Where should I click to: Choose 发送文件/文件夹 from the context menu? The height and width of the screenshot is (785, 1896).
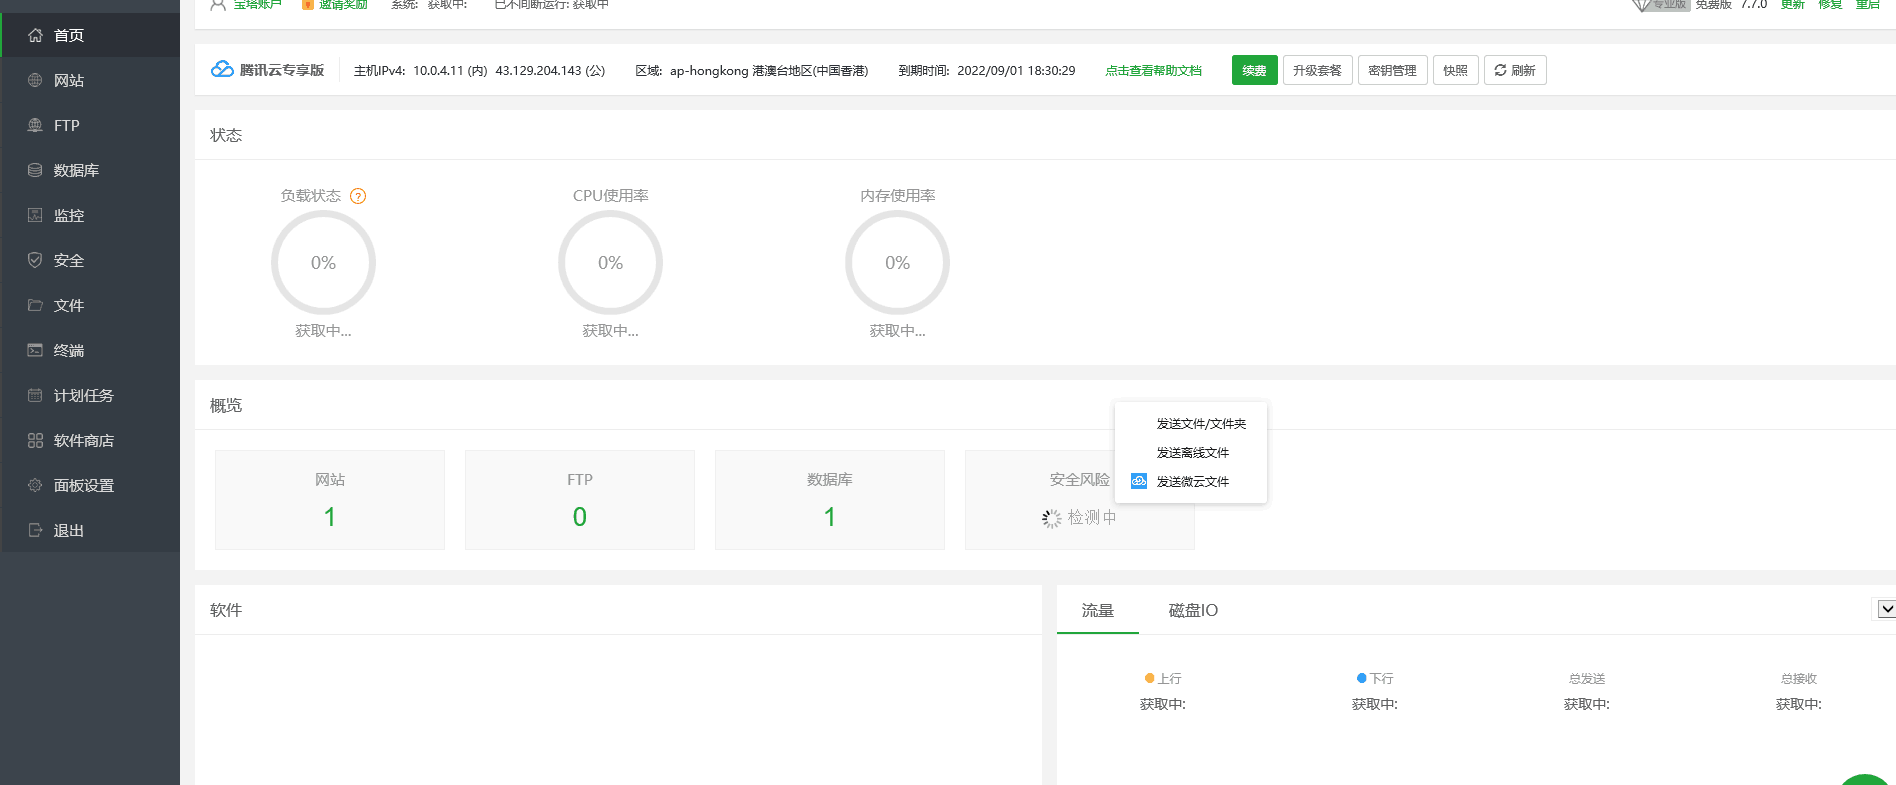click(x=1201, y=424)
